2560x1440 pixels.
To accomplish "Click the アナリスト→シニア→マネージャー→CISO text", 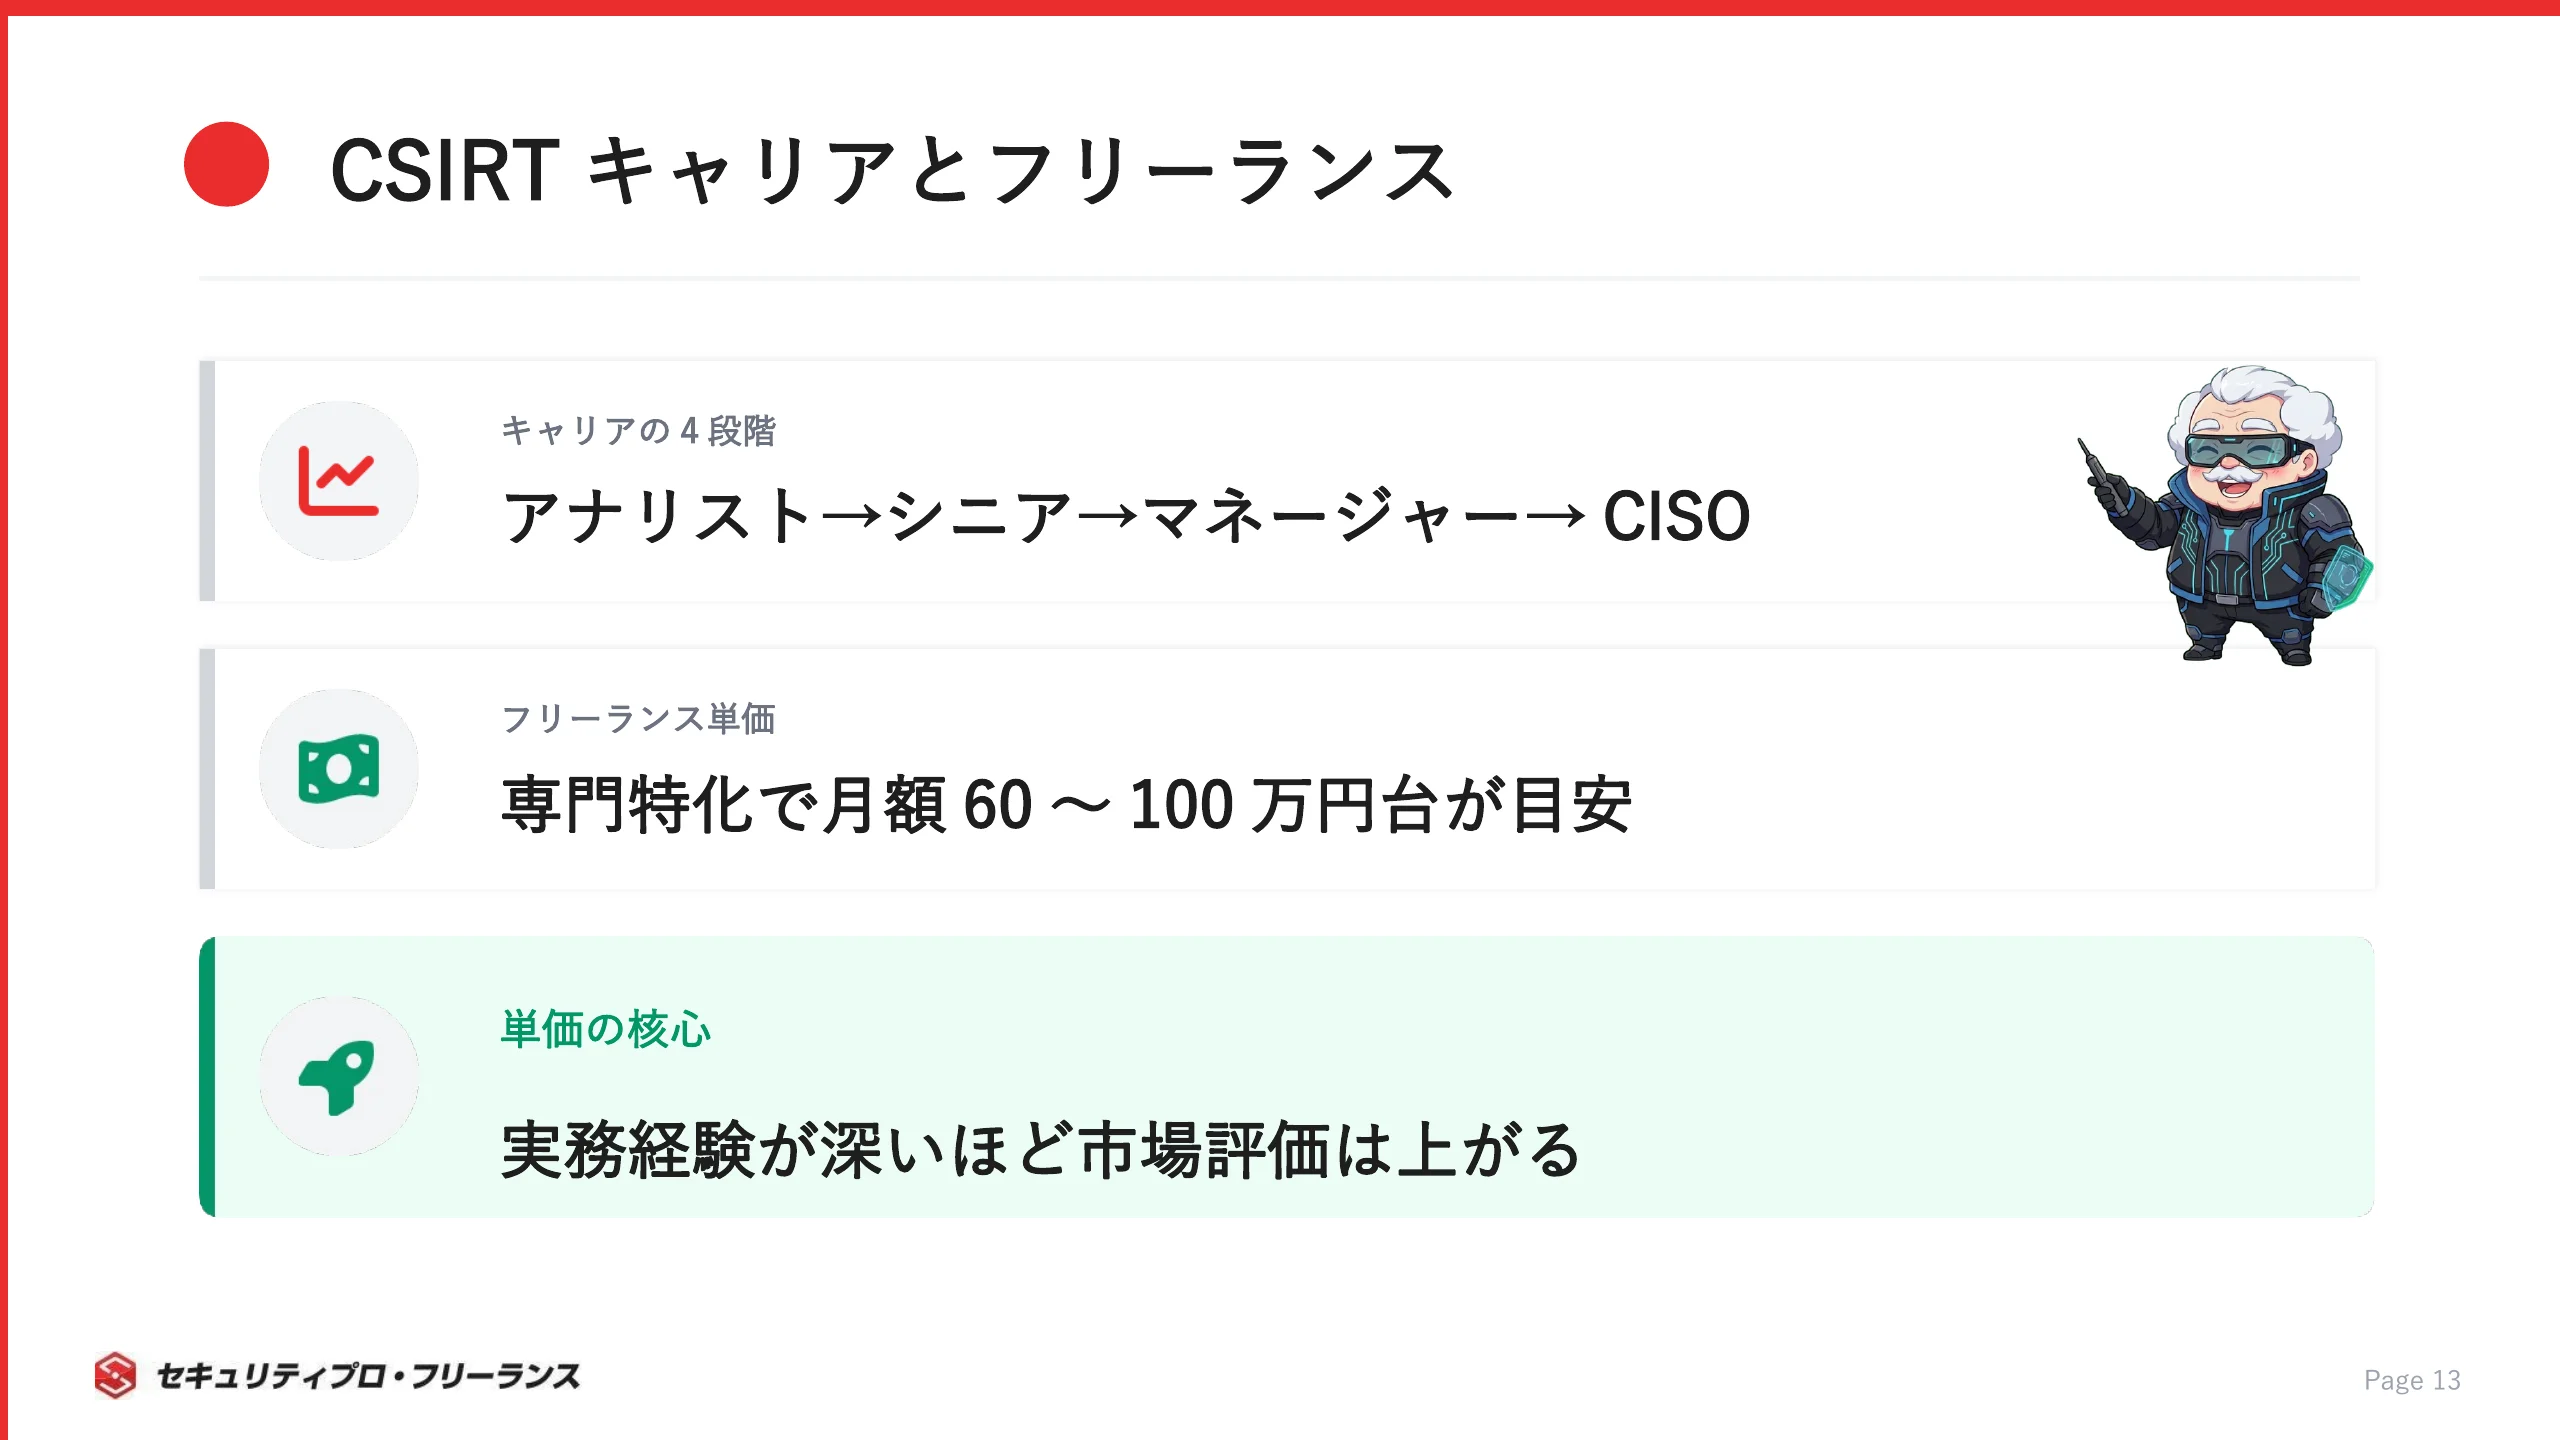I will pyautogui.click(x=1126, y=516).
